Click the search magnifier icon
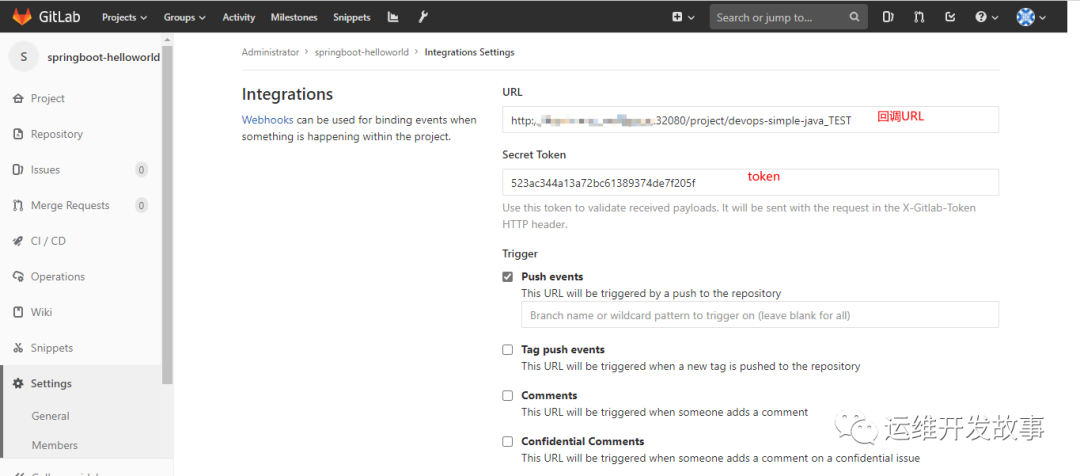 click(854, 17)
